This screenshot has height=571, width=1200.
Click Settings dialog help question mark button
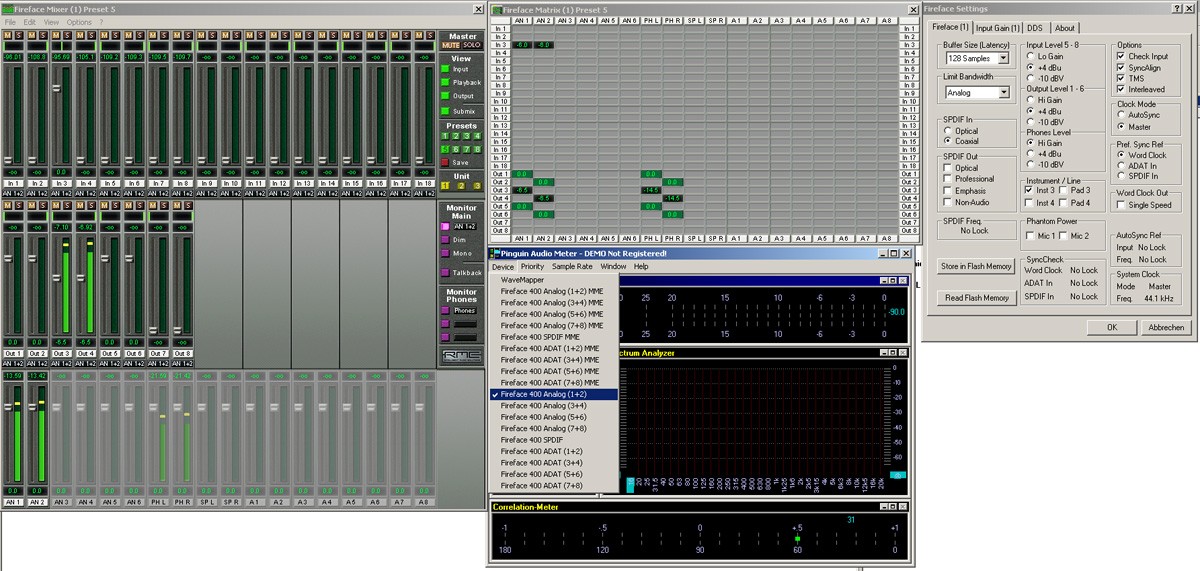(1175, 7)
